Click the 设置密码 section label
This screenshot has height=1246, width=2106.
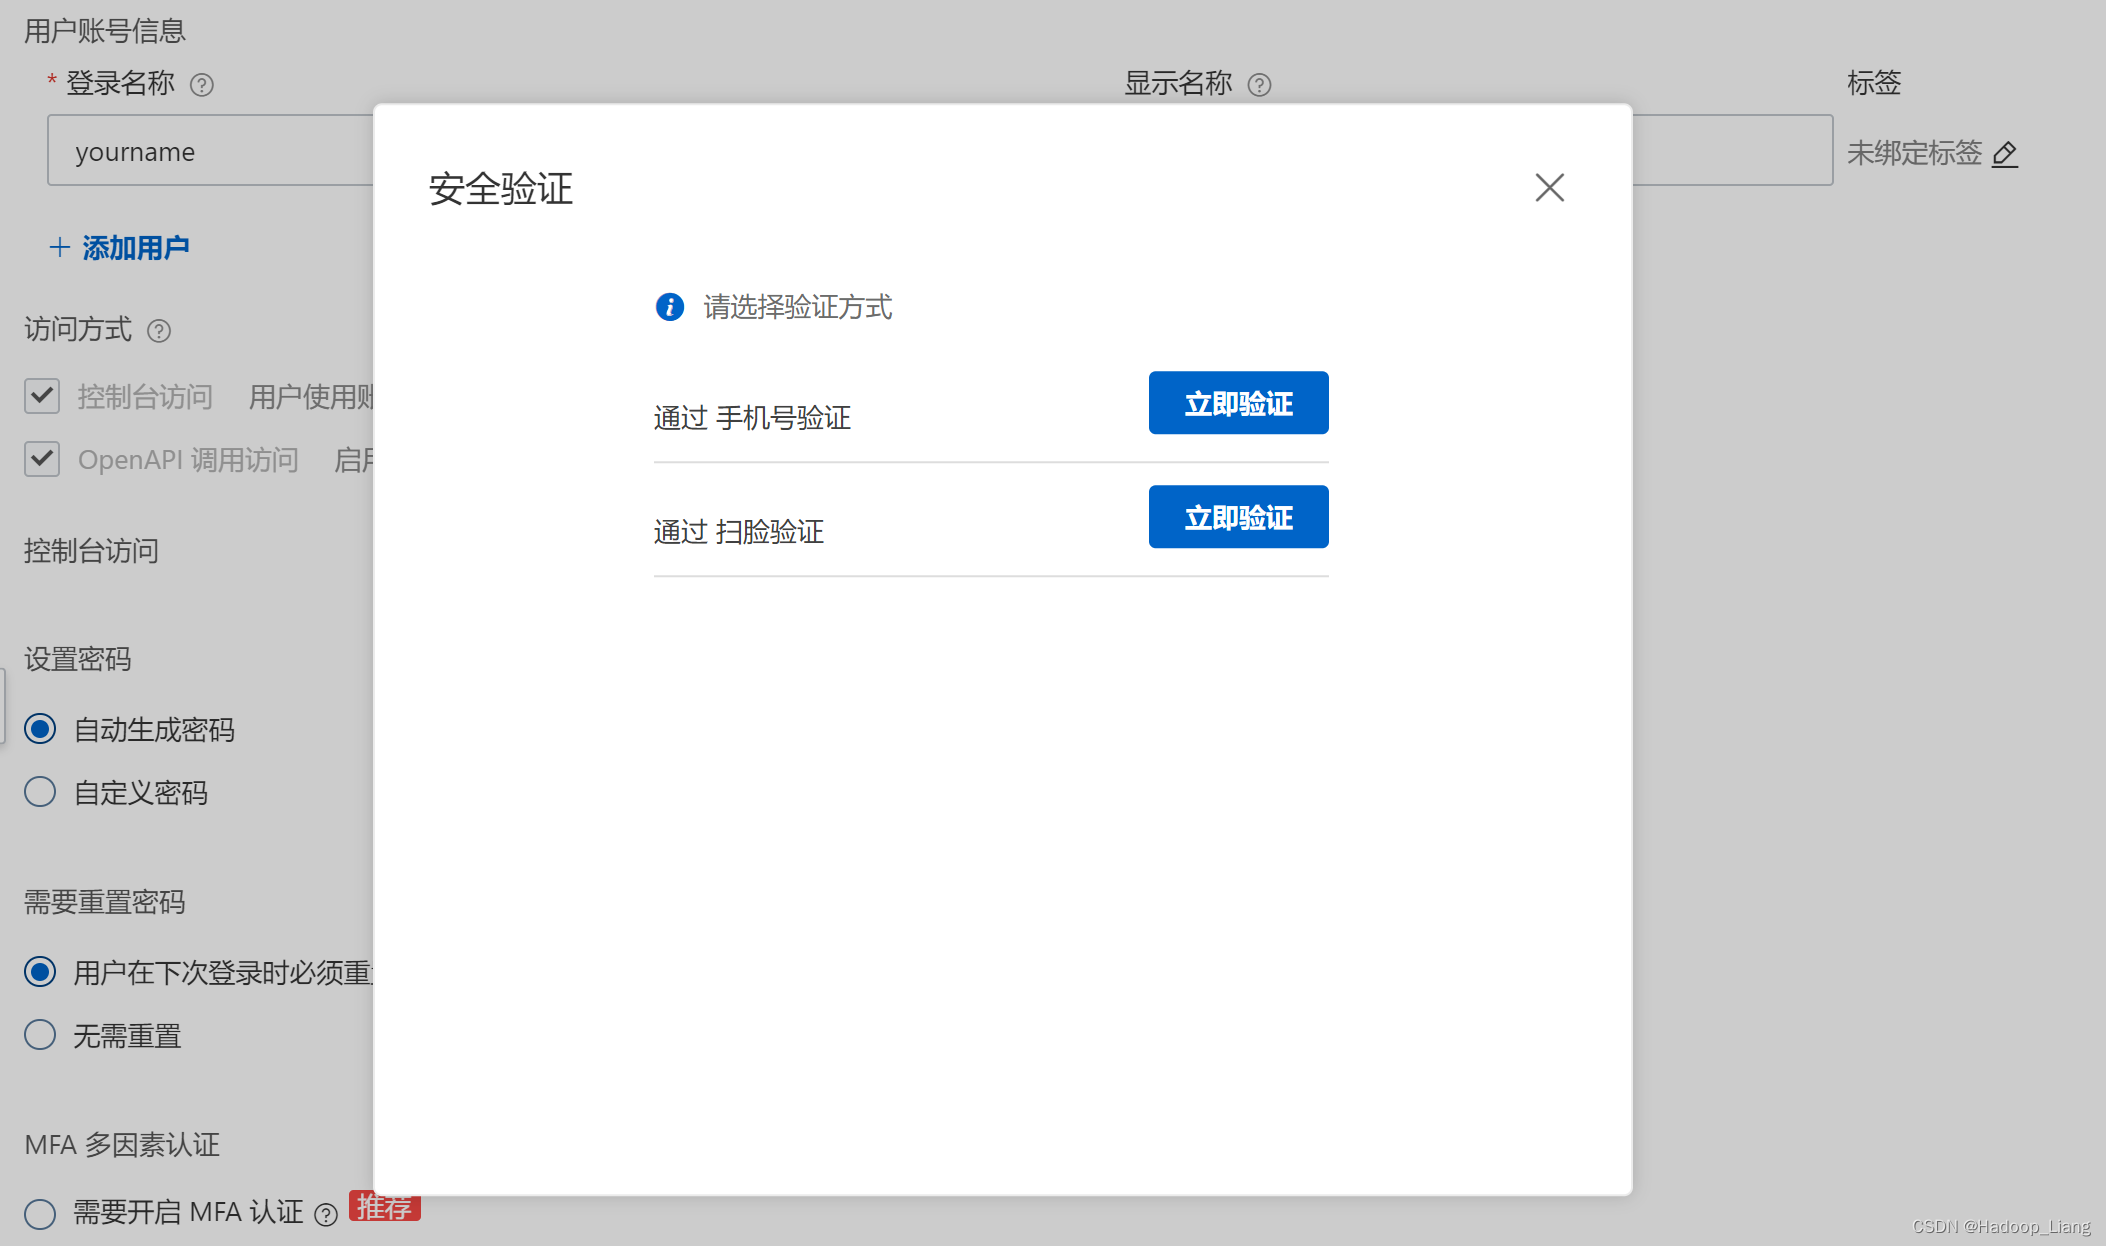(78, 660)
